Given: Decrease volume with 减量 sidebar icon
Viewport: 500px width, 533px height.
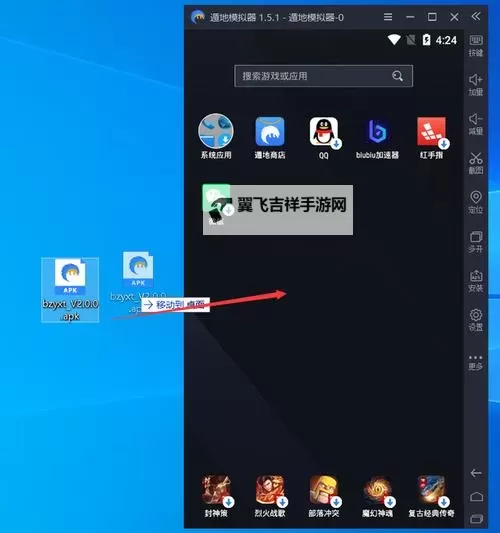Looking at the screenshot, I should pyautogui.click(x=476, y=124).
